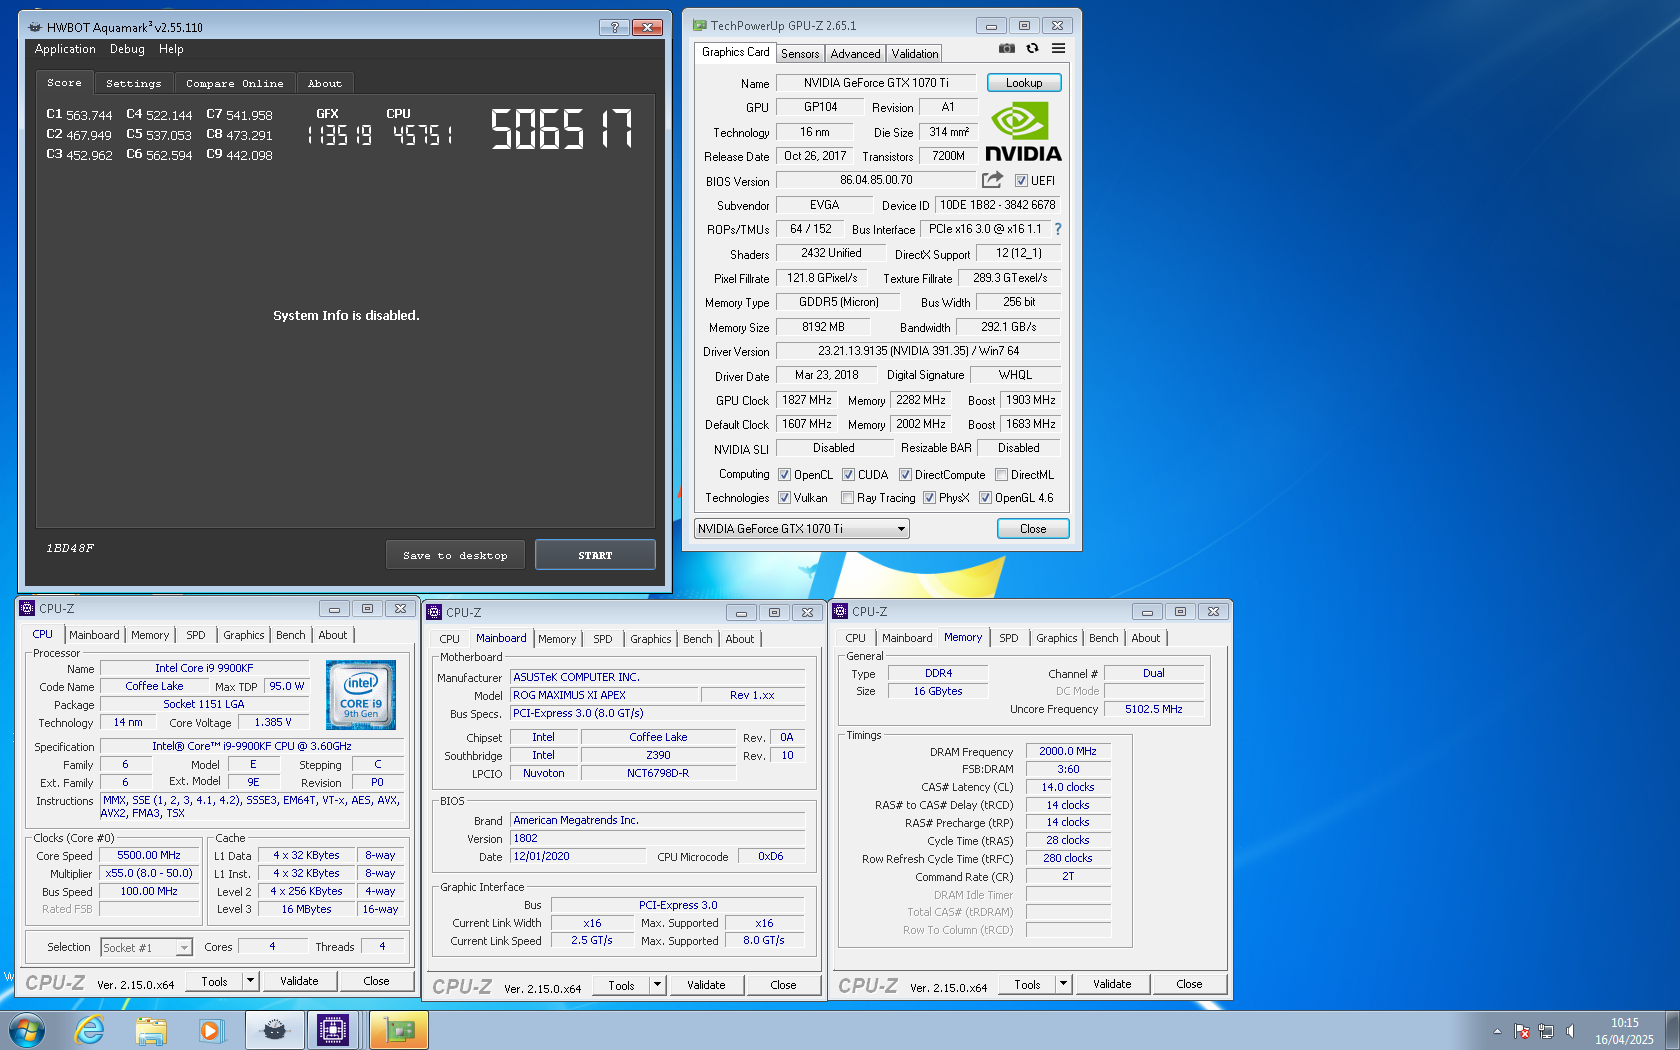The image size is (1680, 1050).
Task: Click the CPU-Z Memory window title icon
Action: 840,611
